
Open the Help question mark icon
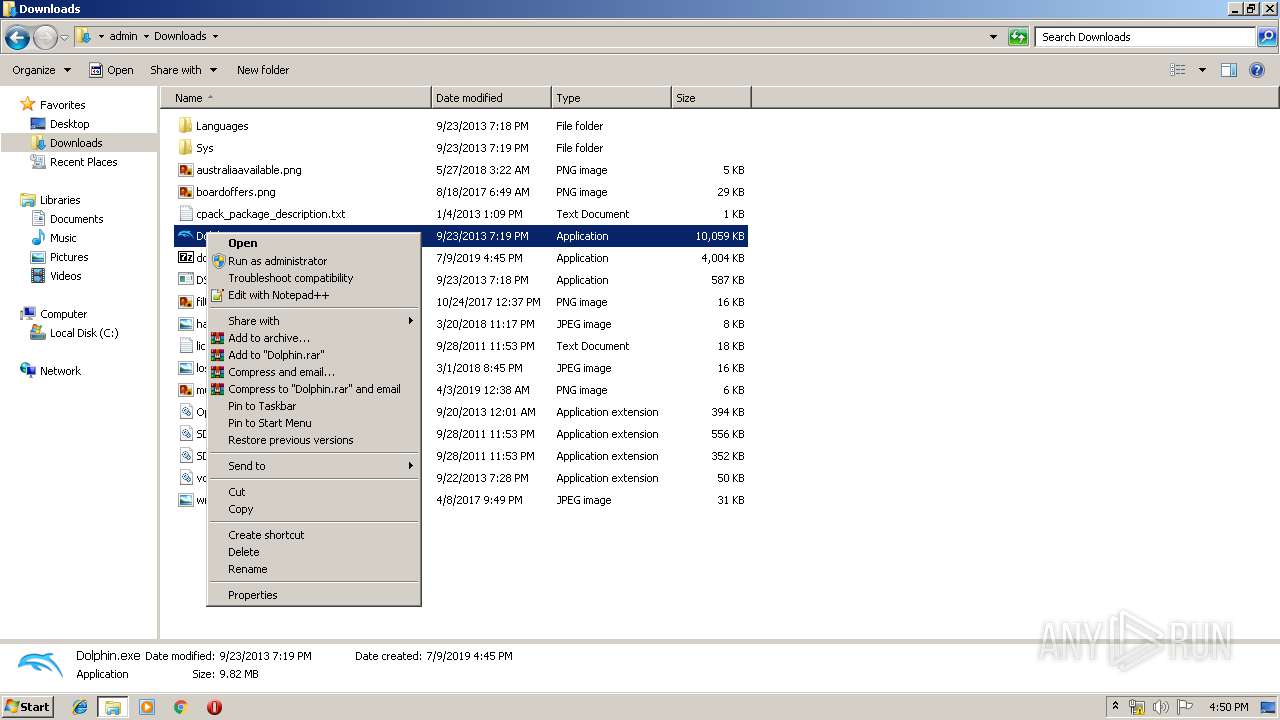coord(1257,70)
